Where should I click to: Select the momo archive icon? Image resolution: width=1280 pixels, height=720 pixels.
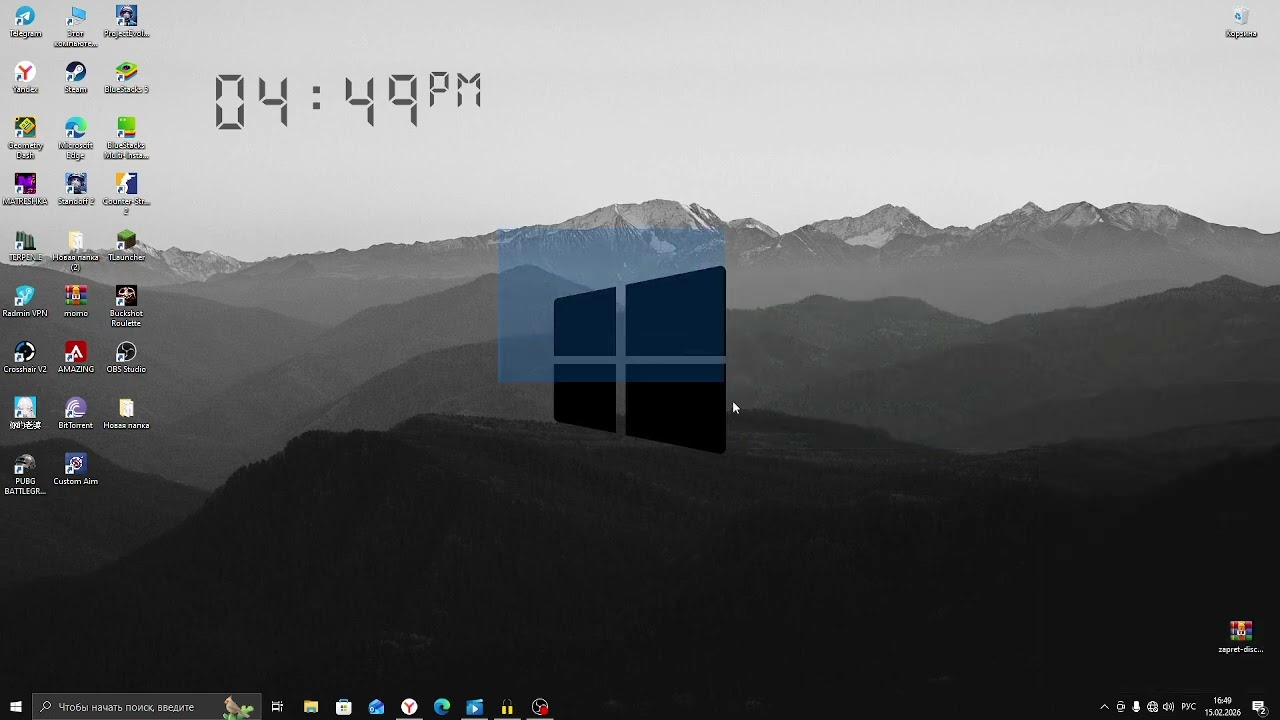pyautogui.click(x=76, y=302)
